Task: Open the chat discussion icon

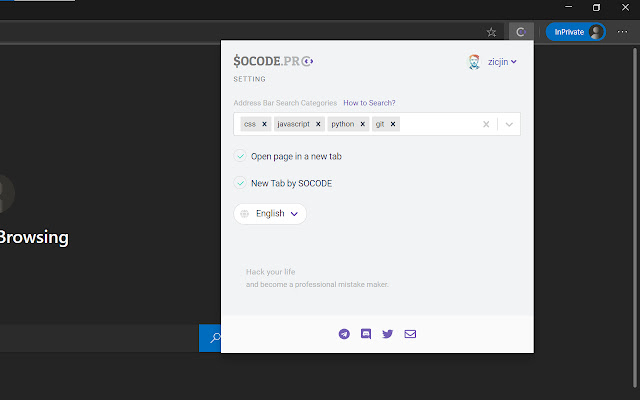Action: (x=366, y=334)
